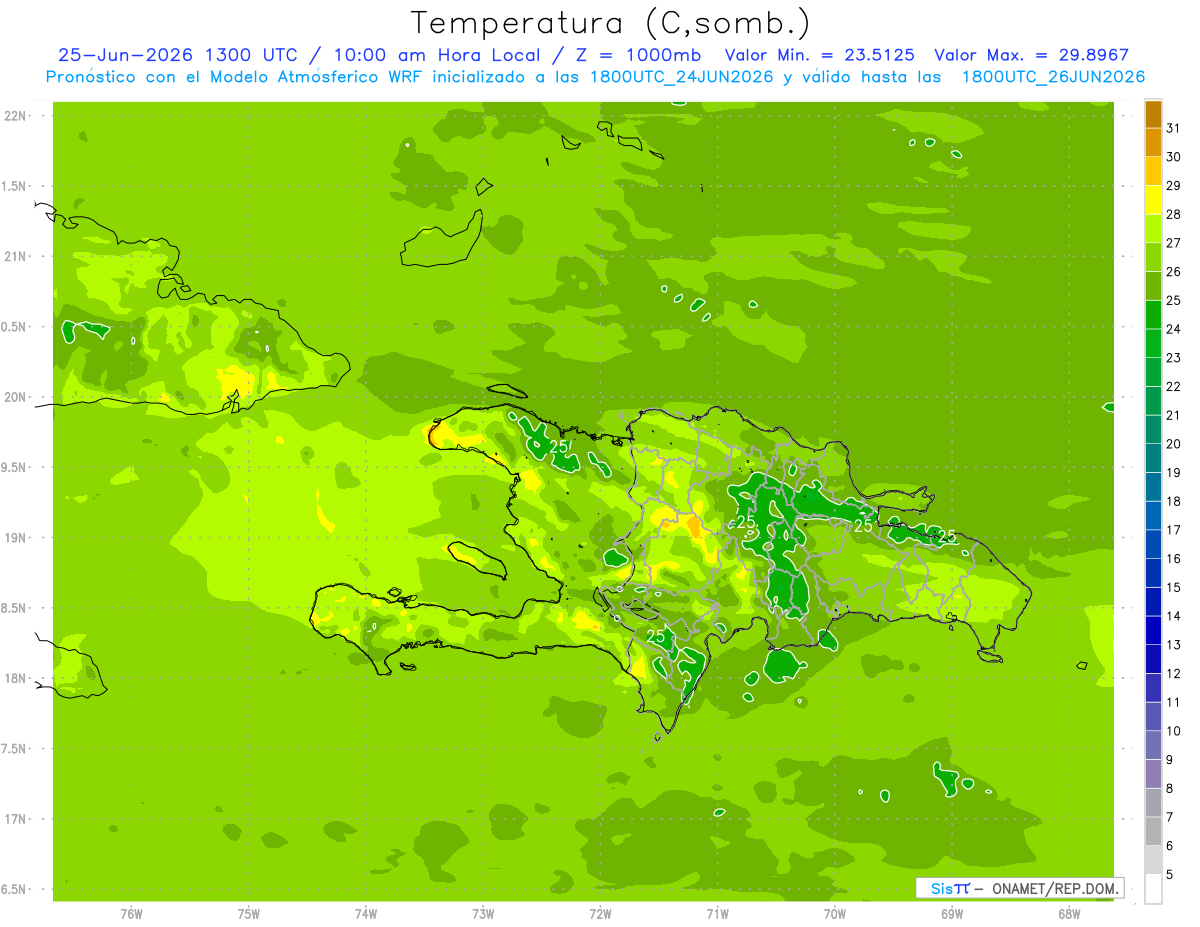Click the brown legend swatch above 31
The height and width of the screenshot is (927, 1200).
click(1153, 114)
